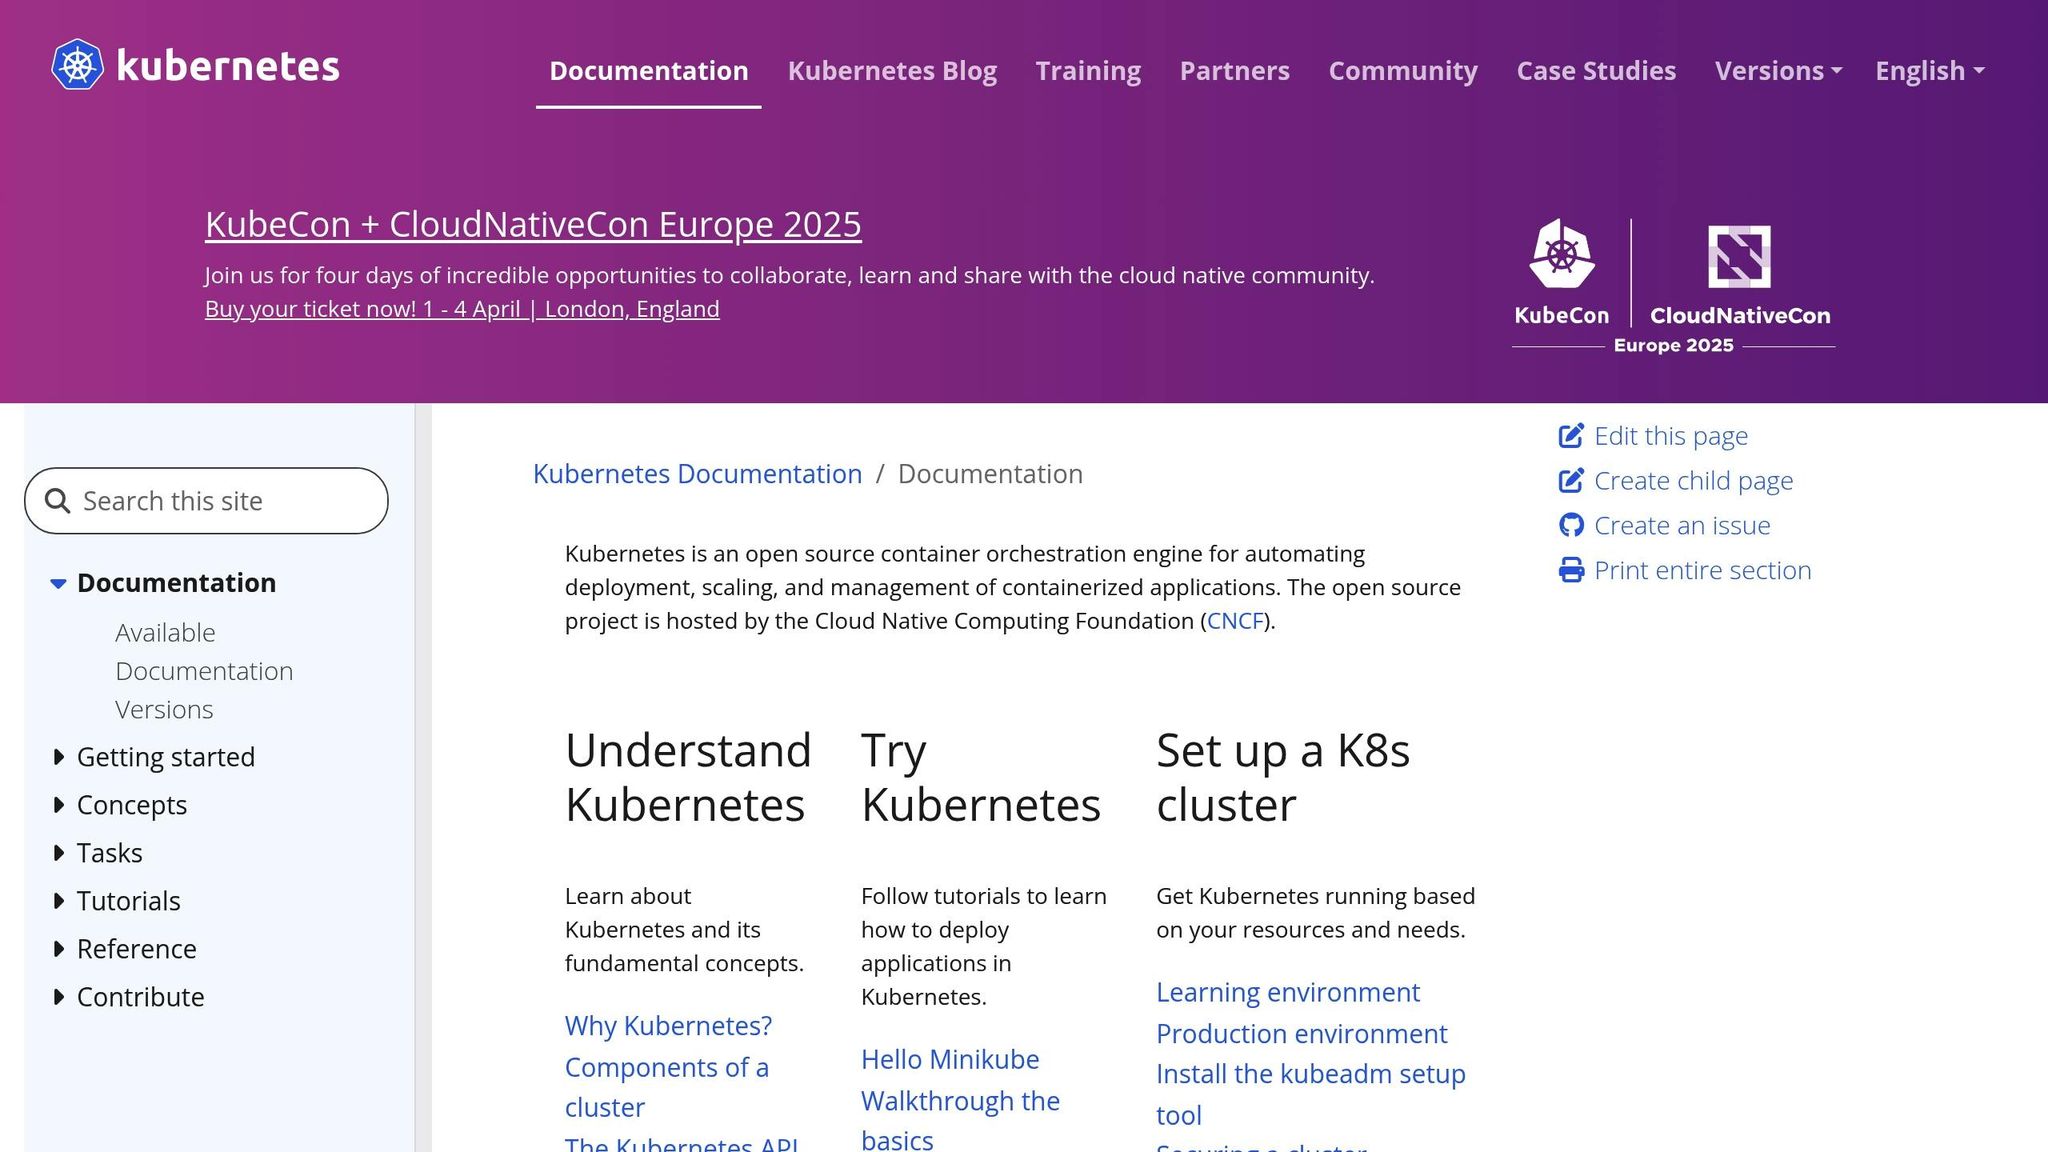
Task: Click the printer icon for Print entire section
Action: pos(1572,569)
